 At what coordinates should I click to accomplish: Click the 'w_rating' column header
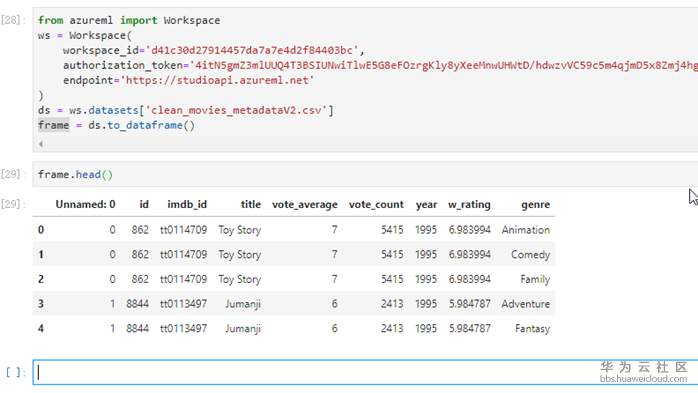pyautogui.click(x=469, y=205)
